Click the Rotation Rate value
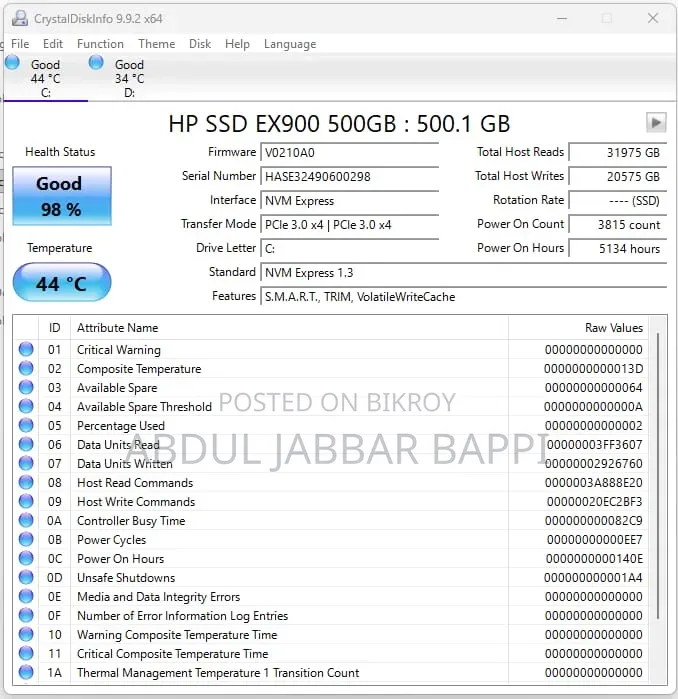Viewport: 678px width, 699px height. coord(618,201)
